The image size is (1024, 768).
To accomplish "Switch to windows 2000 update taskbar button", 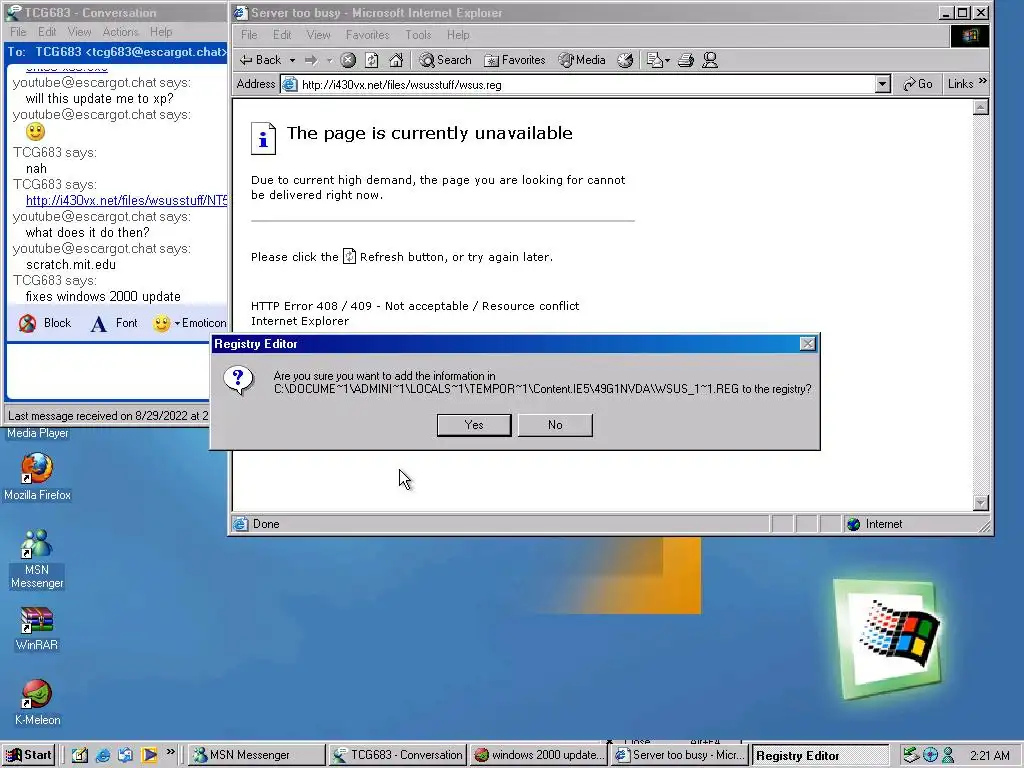I will pos(539,755).
